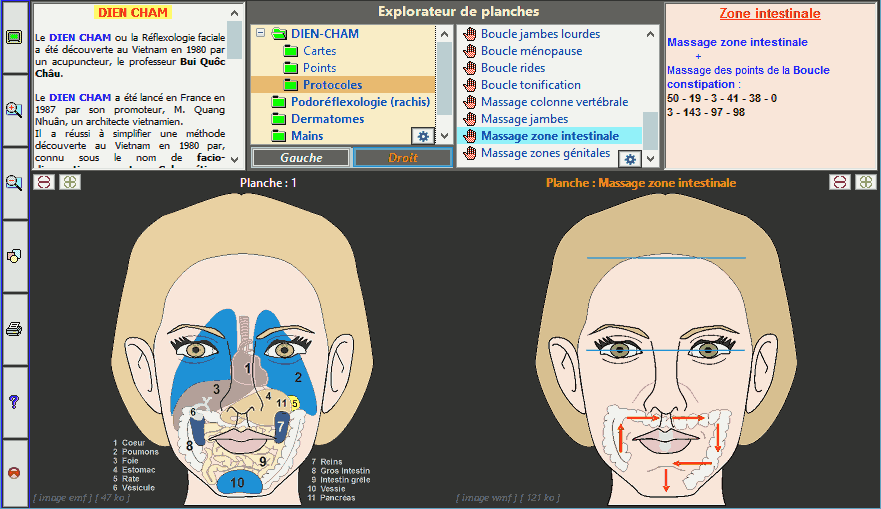The width and height of the screenshot is (881, 509).
Task: Click down arrow of protocol list scrollbar
Action: coord(650,159)
